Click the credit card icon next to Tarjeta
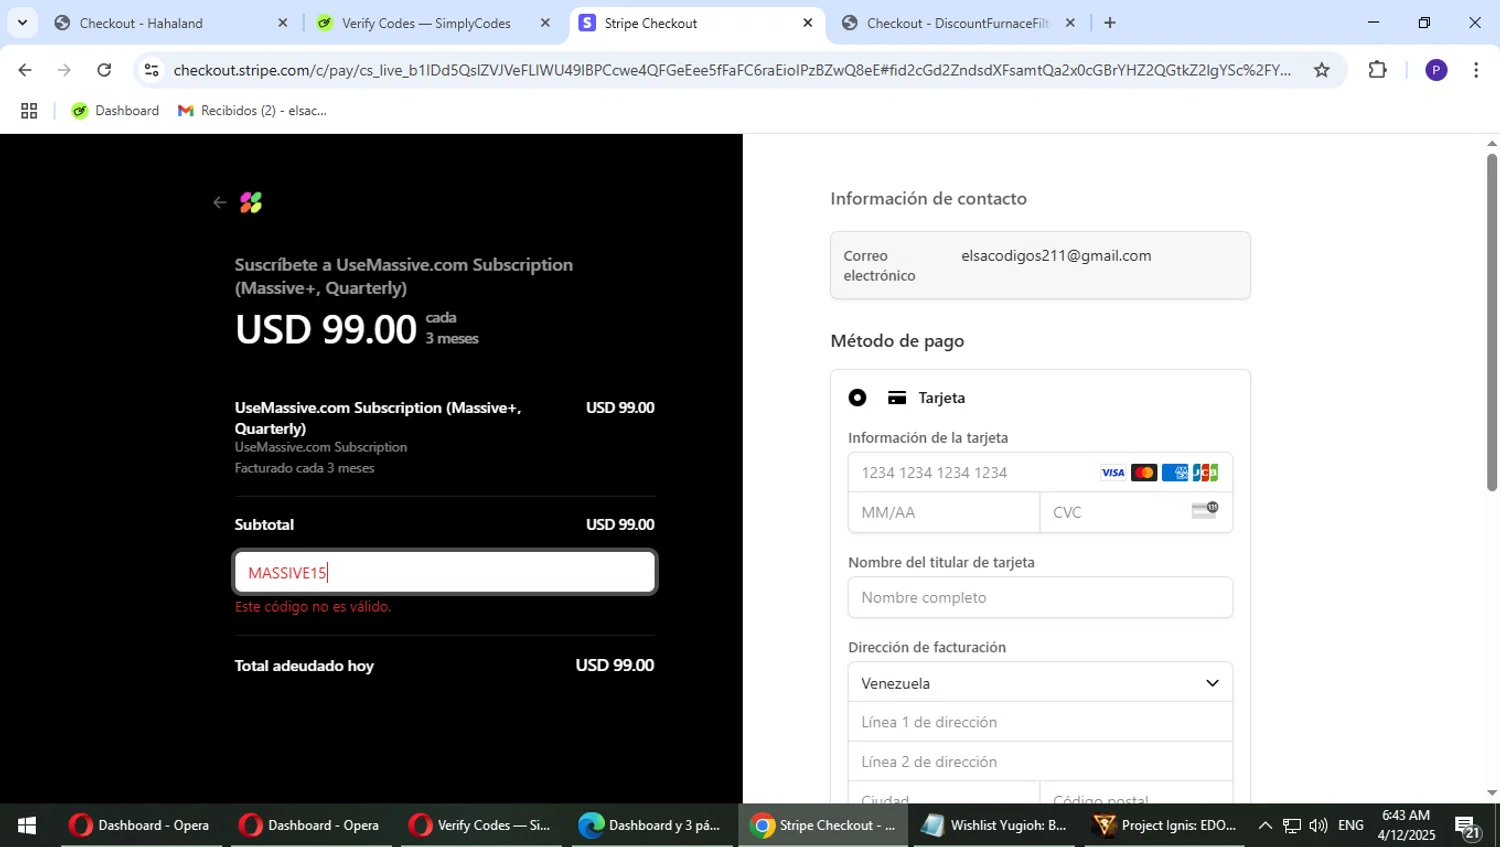Image resolution: width=1500 pixels, height=847 pixels. [897, 398]
